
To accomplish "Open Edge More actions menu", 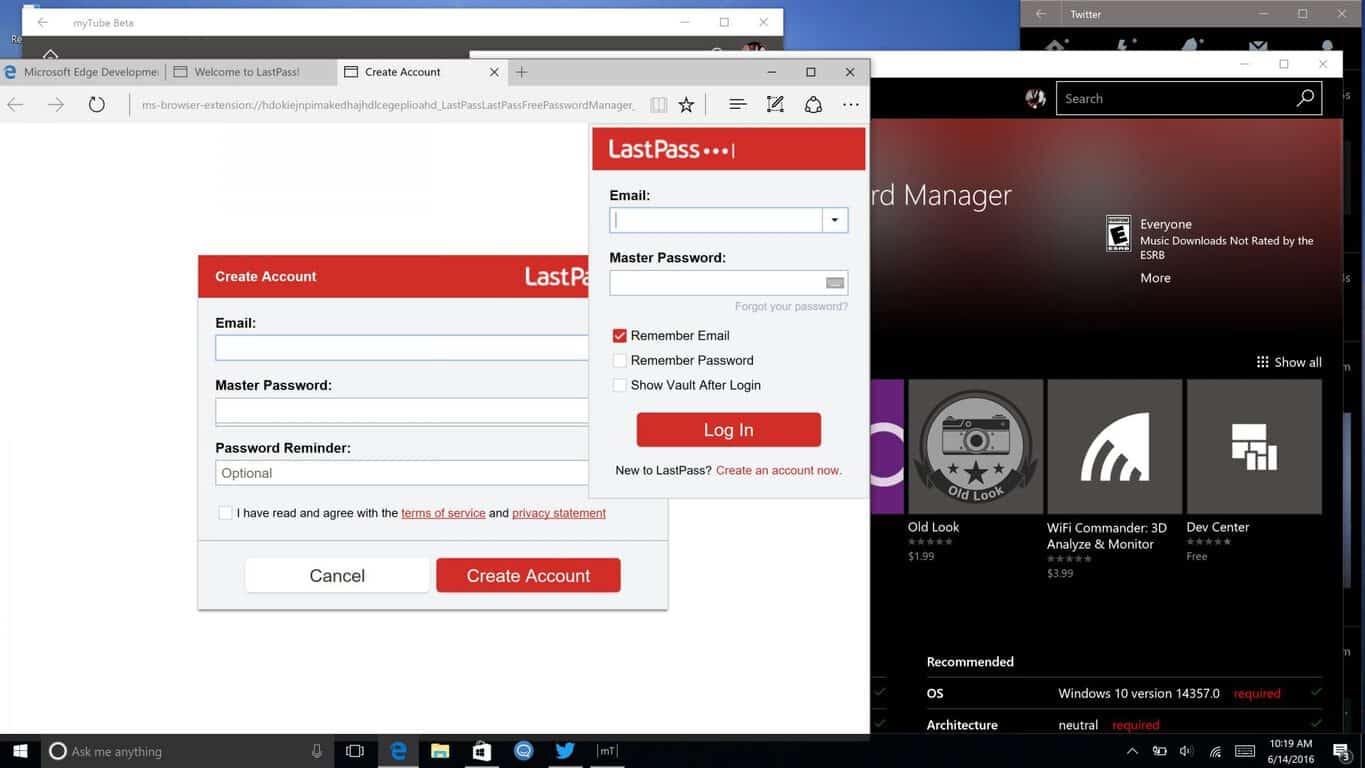I will tap(851, 104).
